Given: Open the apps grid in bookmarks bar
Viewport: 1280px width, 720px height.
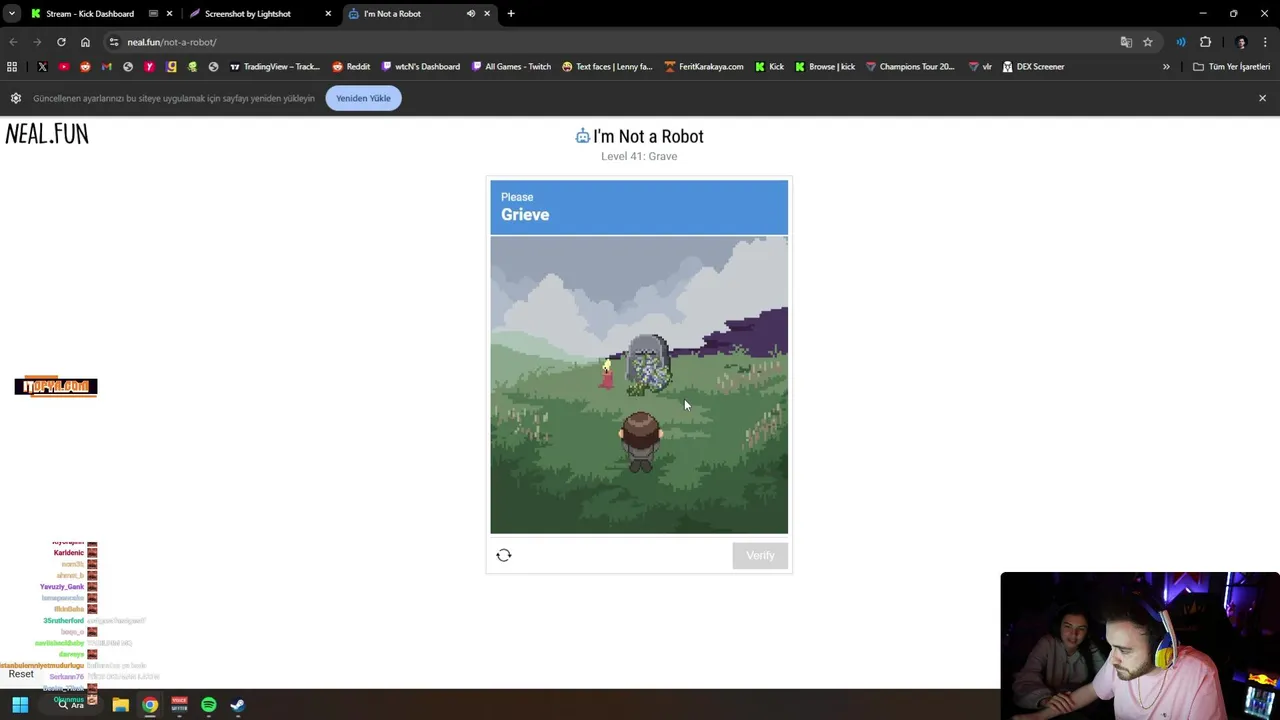Looking at the screenshot, I should pyautogui.click(x=12, y=67).
